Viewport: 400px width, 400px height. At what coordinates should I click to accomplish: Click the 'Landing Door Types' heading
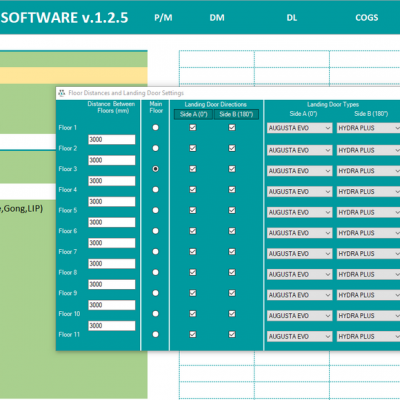(333, 104)
